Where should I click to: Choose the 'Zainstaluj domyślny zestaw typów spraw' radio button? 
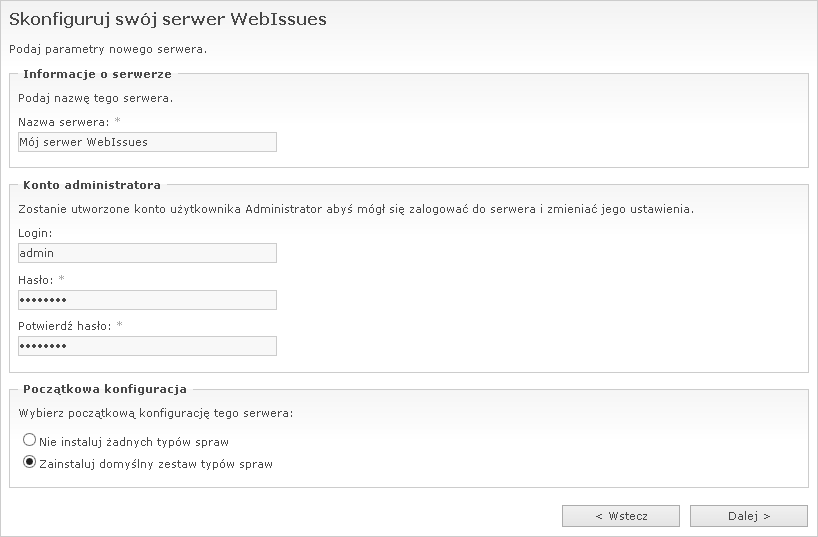point(29,463)
